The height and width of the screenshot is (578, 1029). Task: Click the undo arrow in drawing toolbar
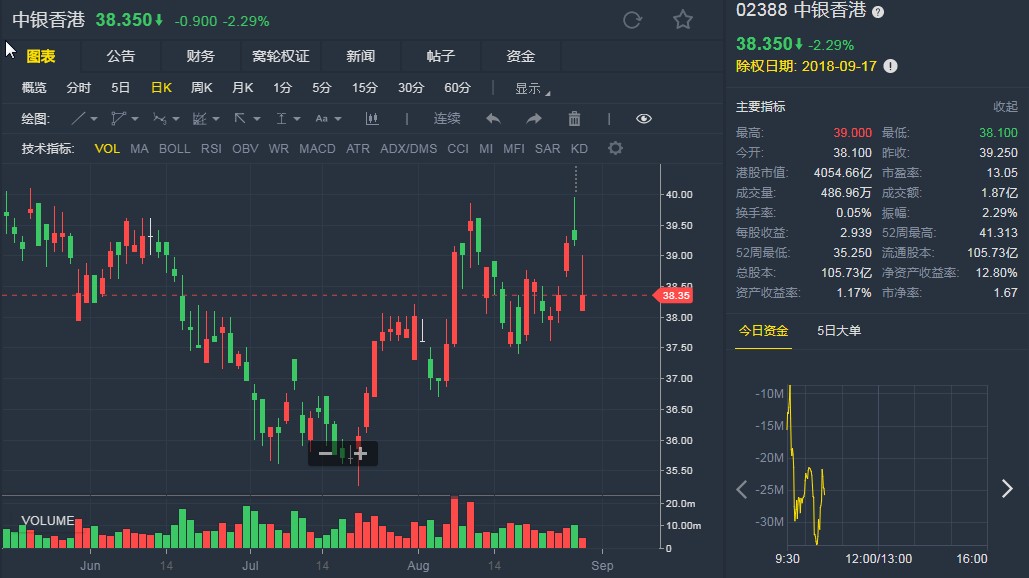492,119
